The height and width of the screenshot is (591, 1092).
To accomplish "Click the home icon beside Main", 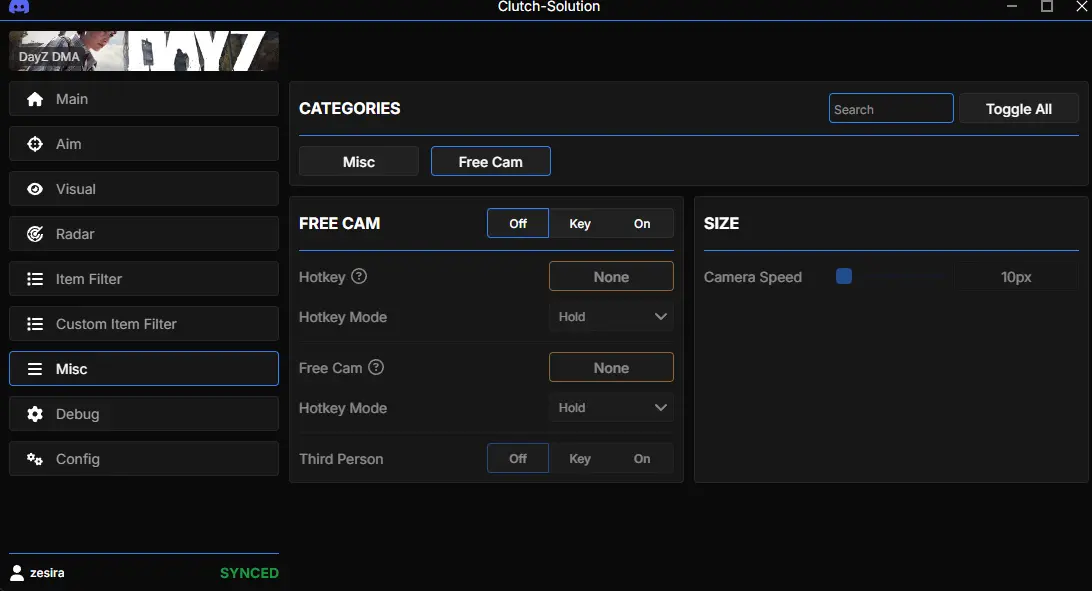I will tap(35, 99).
